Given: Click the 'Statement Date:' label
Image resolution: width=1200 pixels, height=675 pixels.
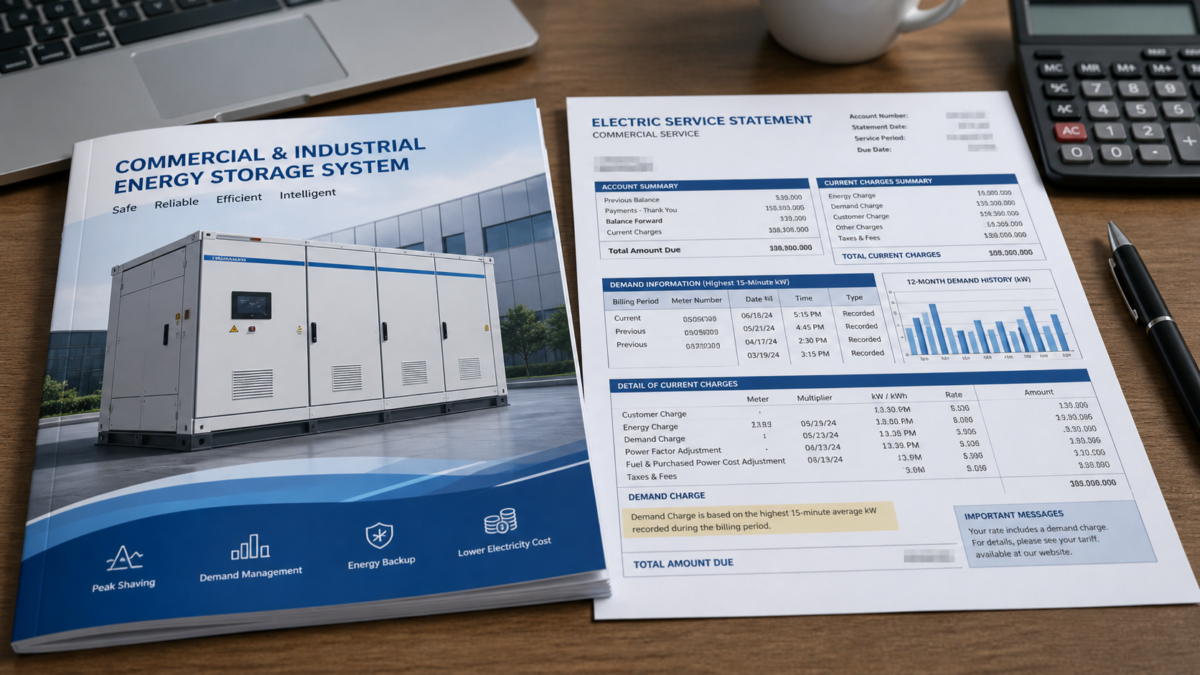Looking at the screenshot, I should [x=879, y=127].
